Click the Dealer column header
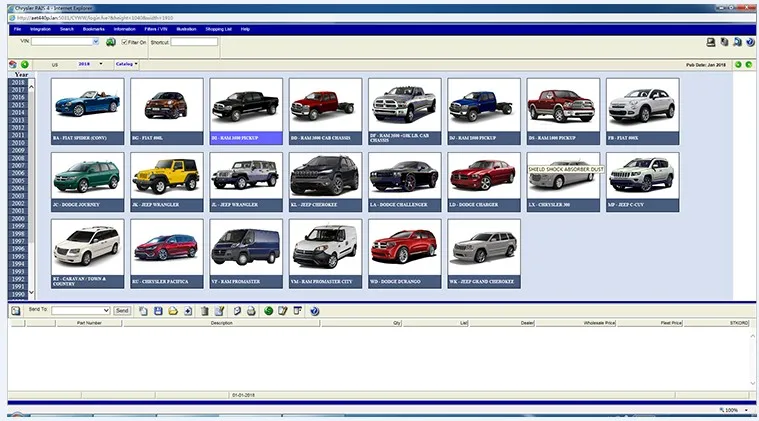Screen dimensions: 759x421 click(x=502, y=323)
